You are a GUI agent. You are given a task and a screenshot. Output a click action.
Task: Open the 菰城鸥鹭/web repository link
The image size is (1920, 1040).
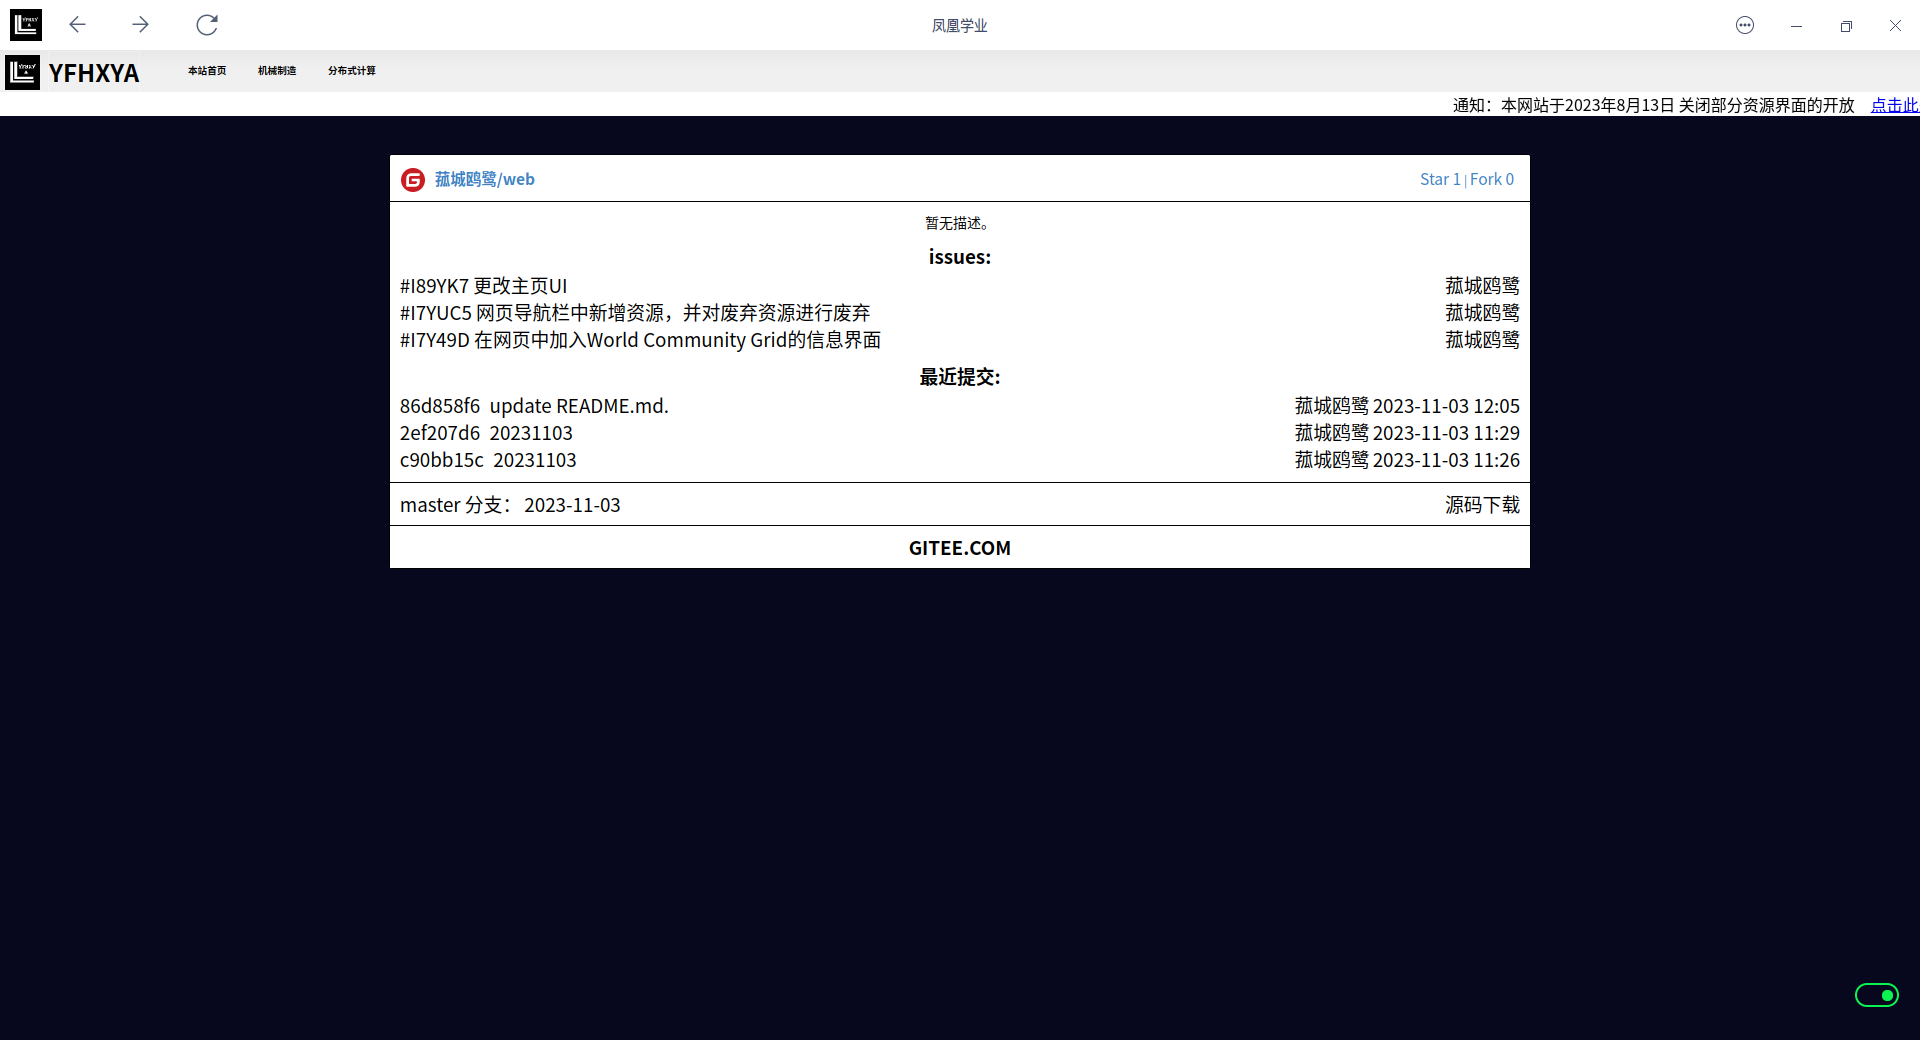485,180
